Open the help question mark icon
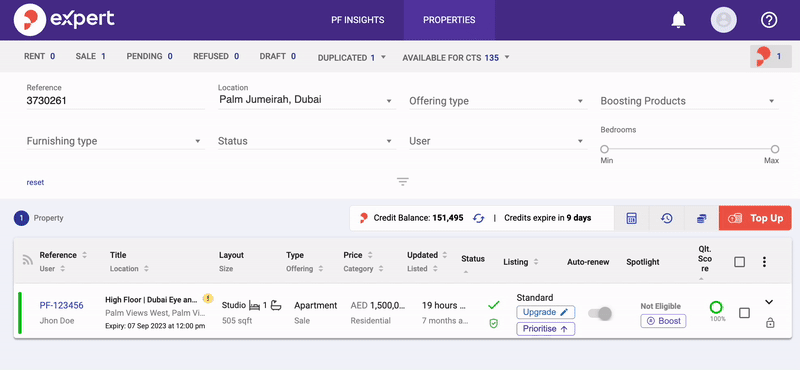Viewport: 800px width, 370px height. coord(769,20)
